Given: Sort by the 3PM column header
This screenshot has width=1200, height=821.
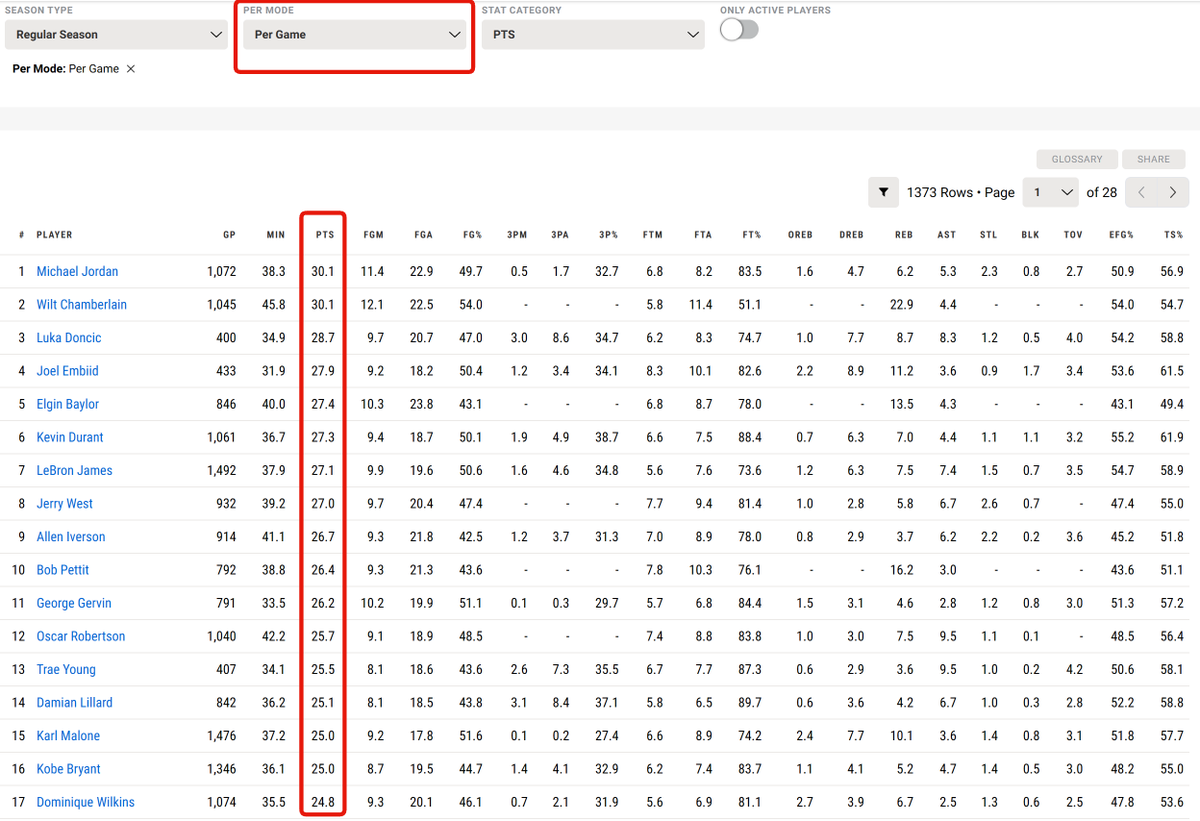Looking at the screenshot, I should coord(517,235).
